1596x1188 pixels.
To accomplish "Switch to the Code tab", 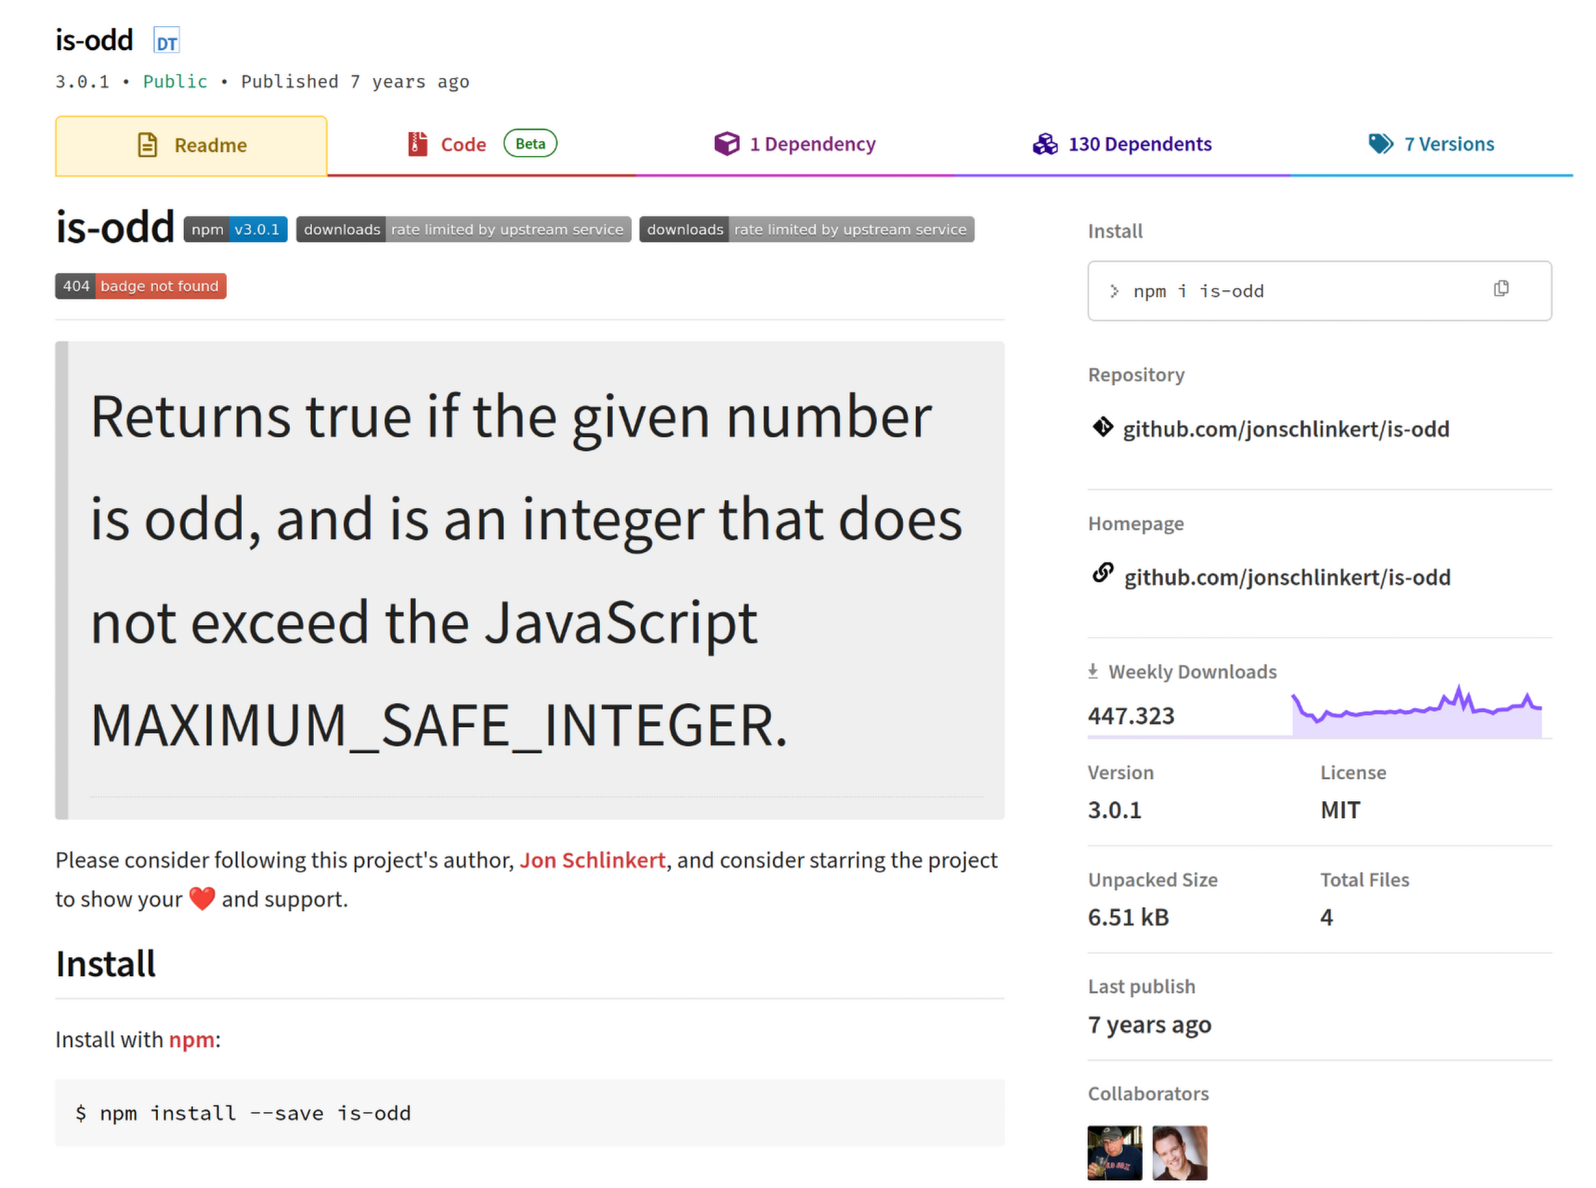I will coord(481,146).
